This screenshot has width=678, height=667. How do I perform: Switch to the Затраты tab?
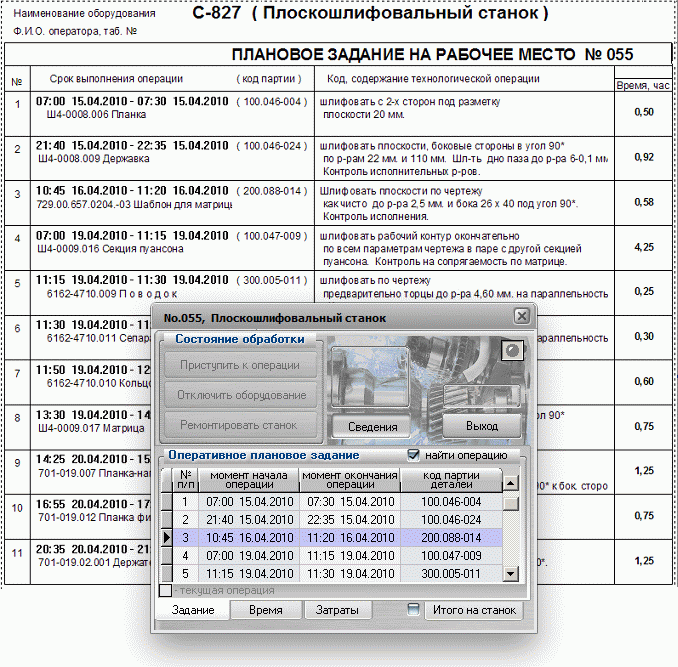[x=337, y=610]
